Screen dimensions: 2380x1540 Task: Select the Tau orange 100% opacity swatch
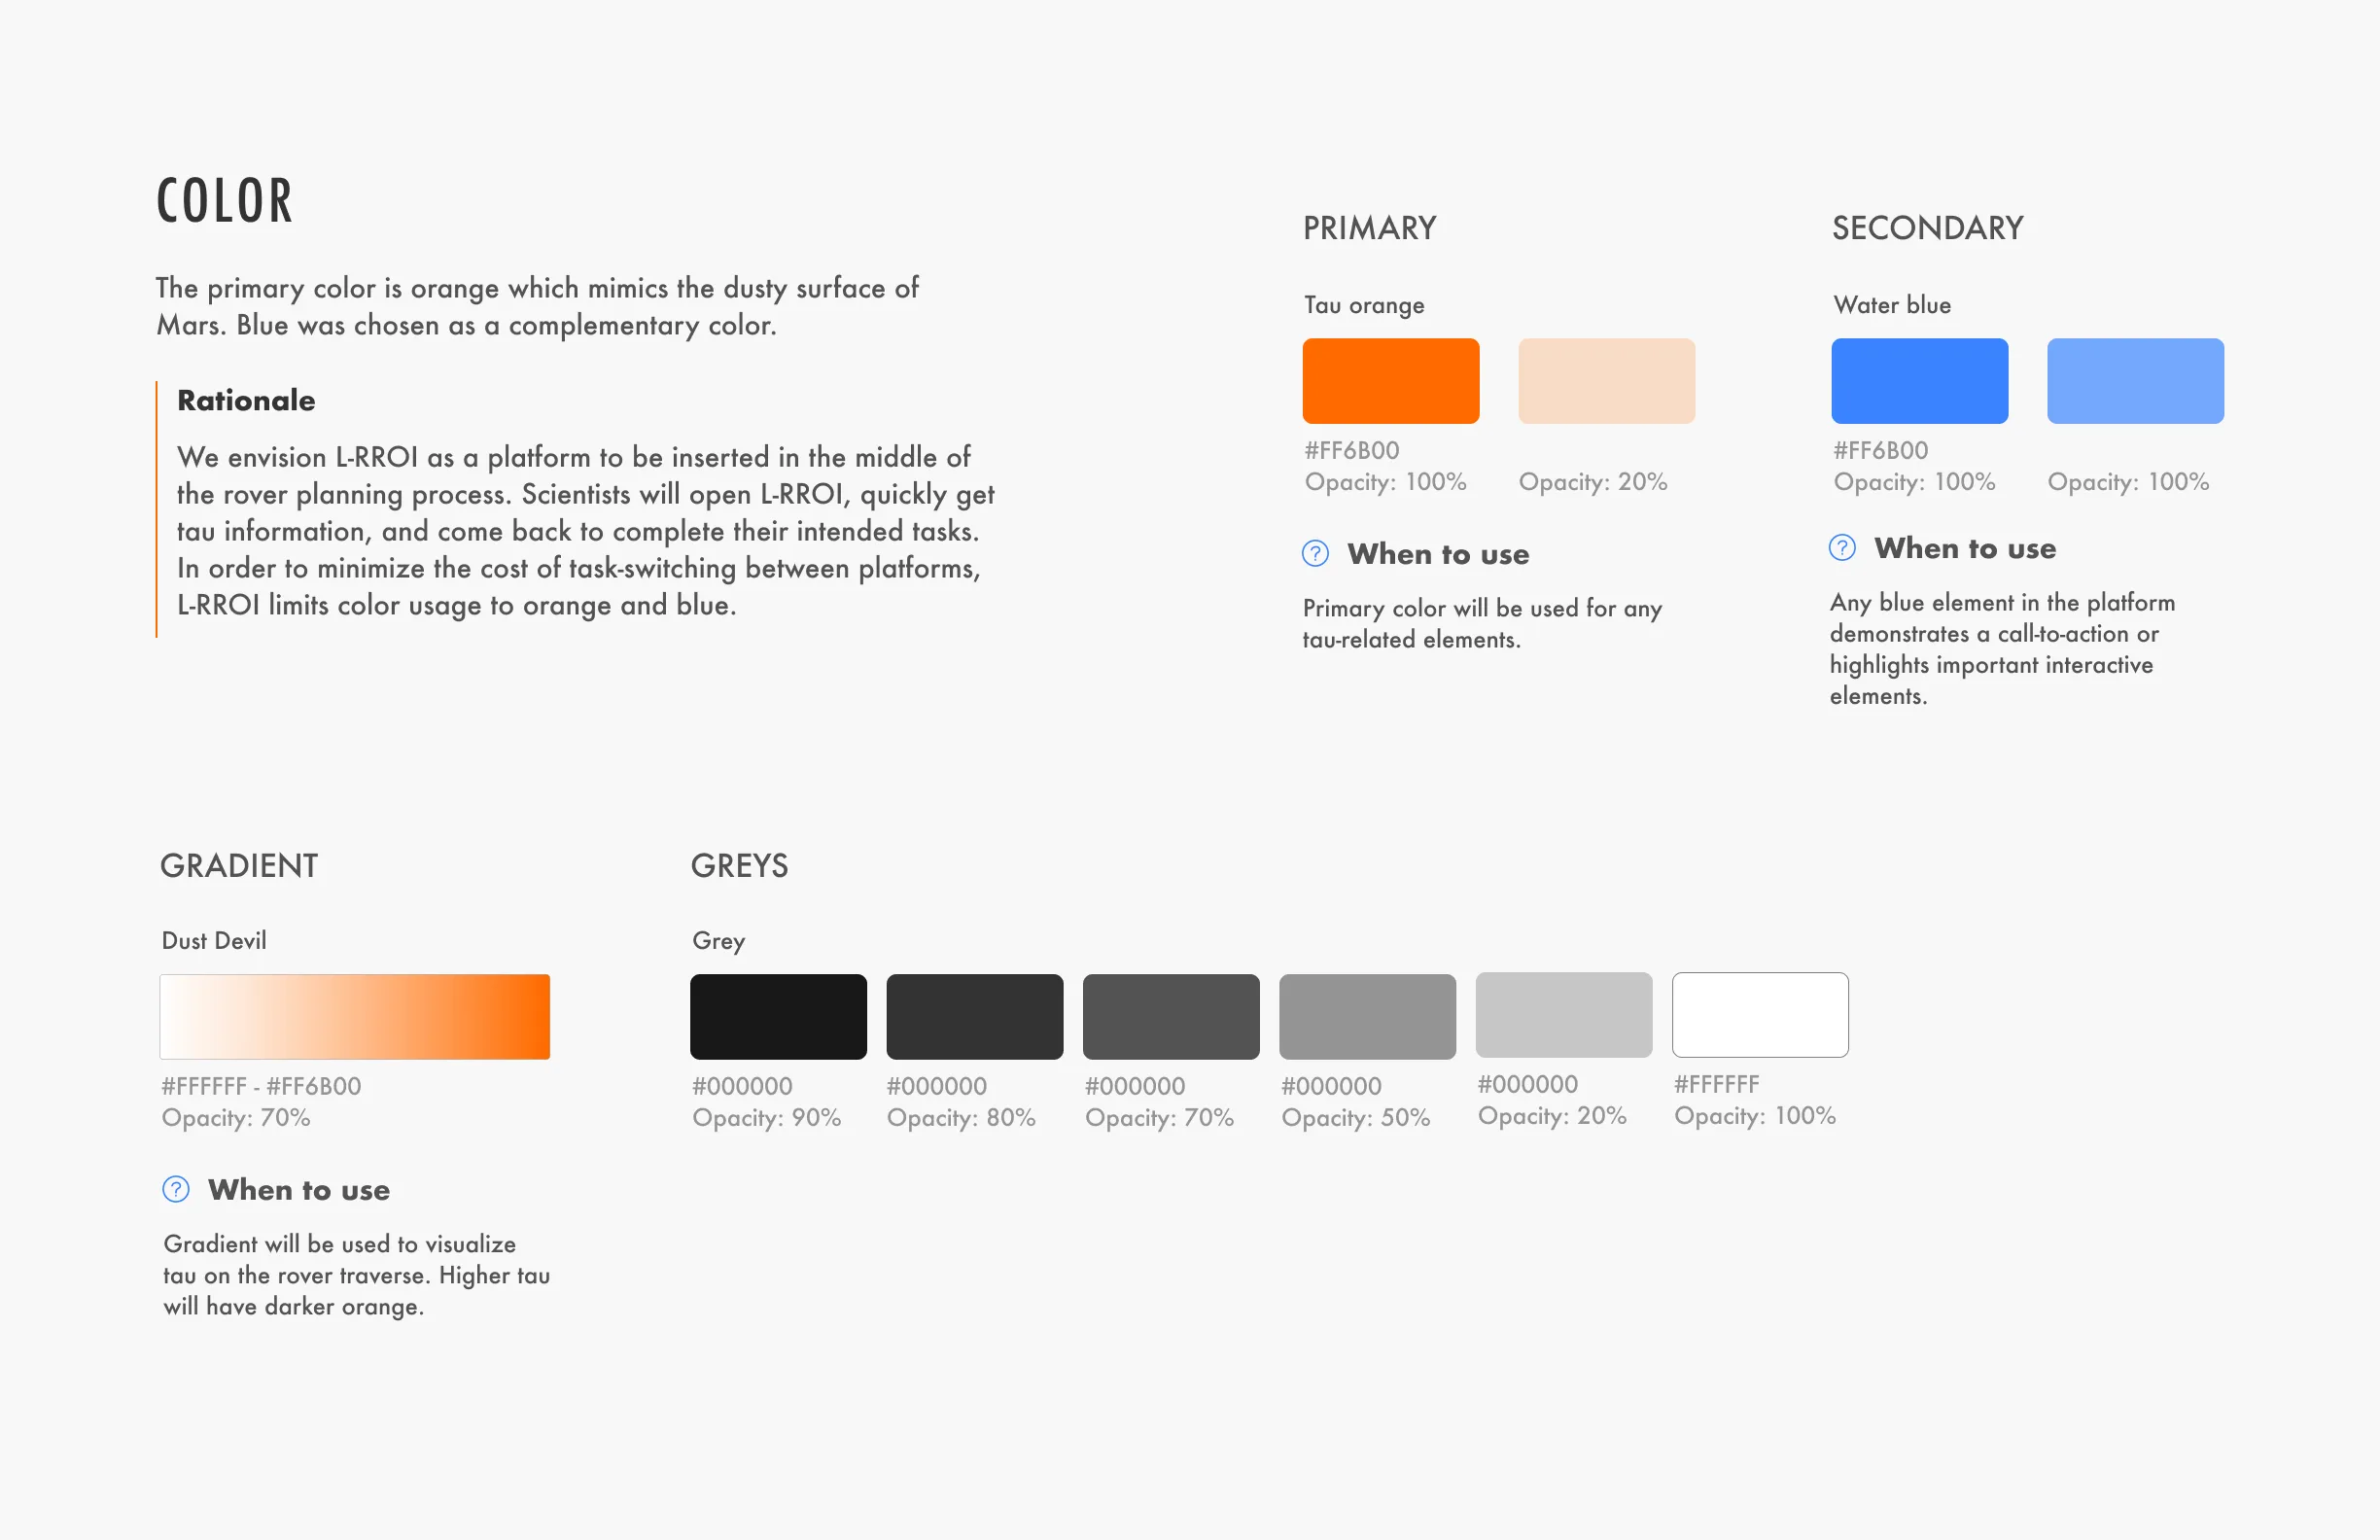[x=1389, y=380]
